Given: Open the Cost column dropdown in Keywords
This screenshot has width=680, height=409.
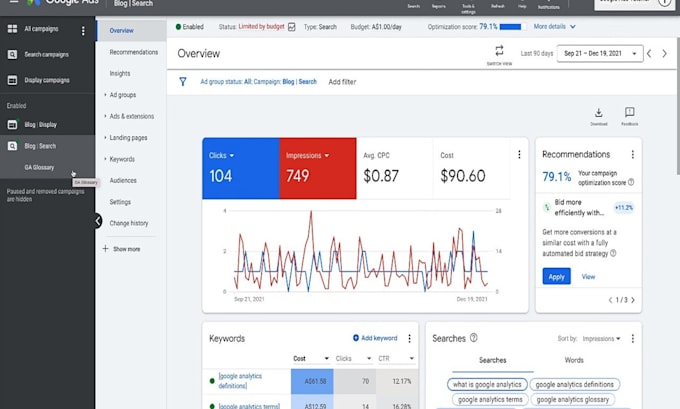Looking at the screenshot, I should point(326,358).
